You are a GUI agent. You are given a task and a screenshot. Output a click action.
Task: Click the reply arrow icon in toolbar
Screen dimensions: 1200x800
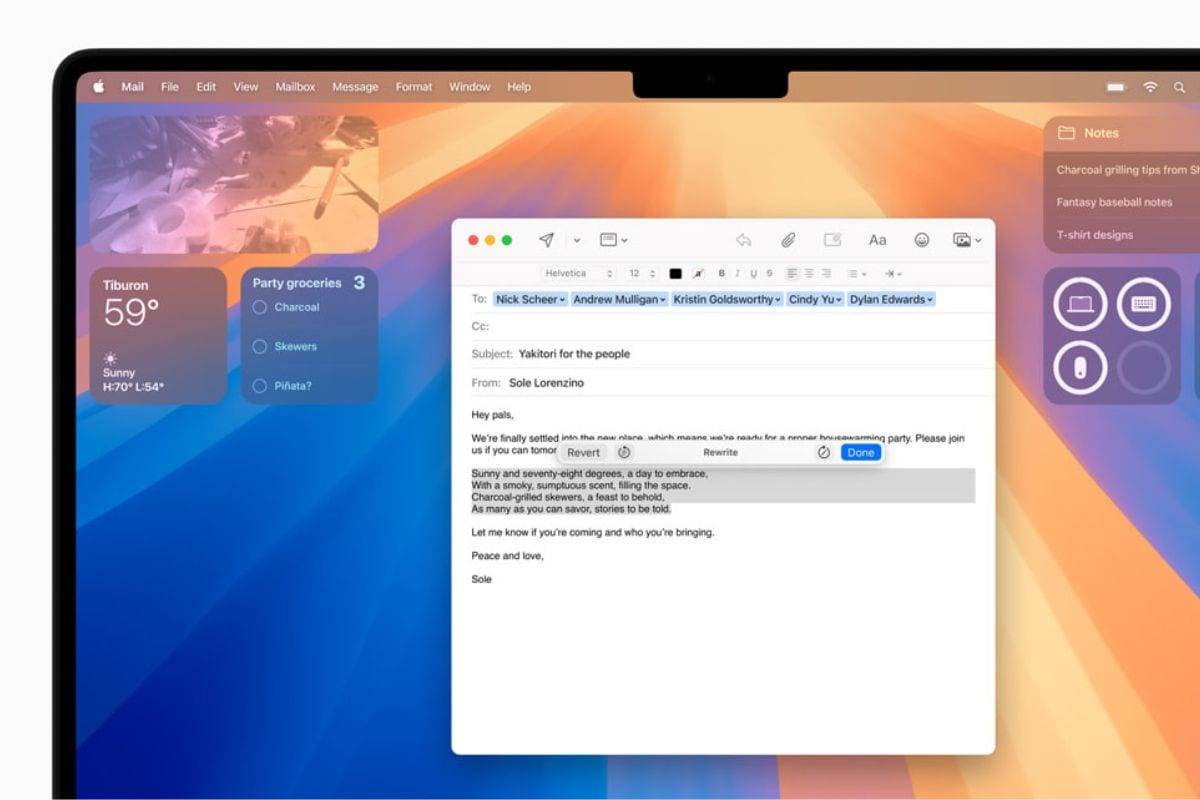743,240
